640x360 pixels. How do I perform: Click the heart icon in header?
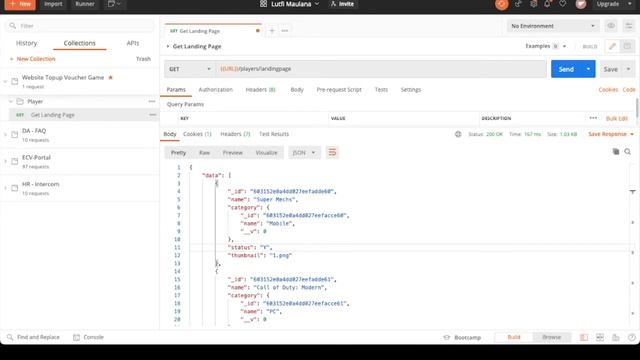562,4
